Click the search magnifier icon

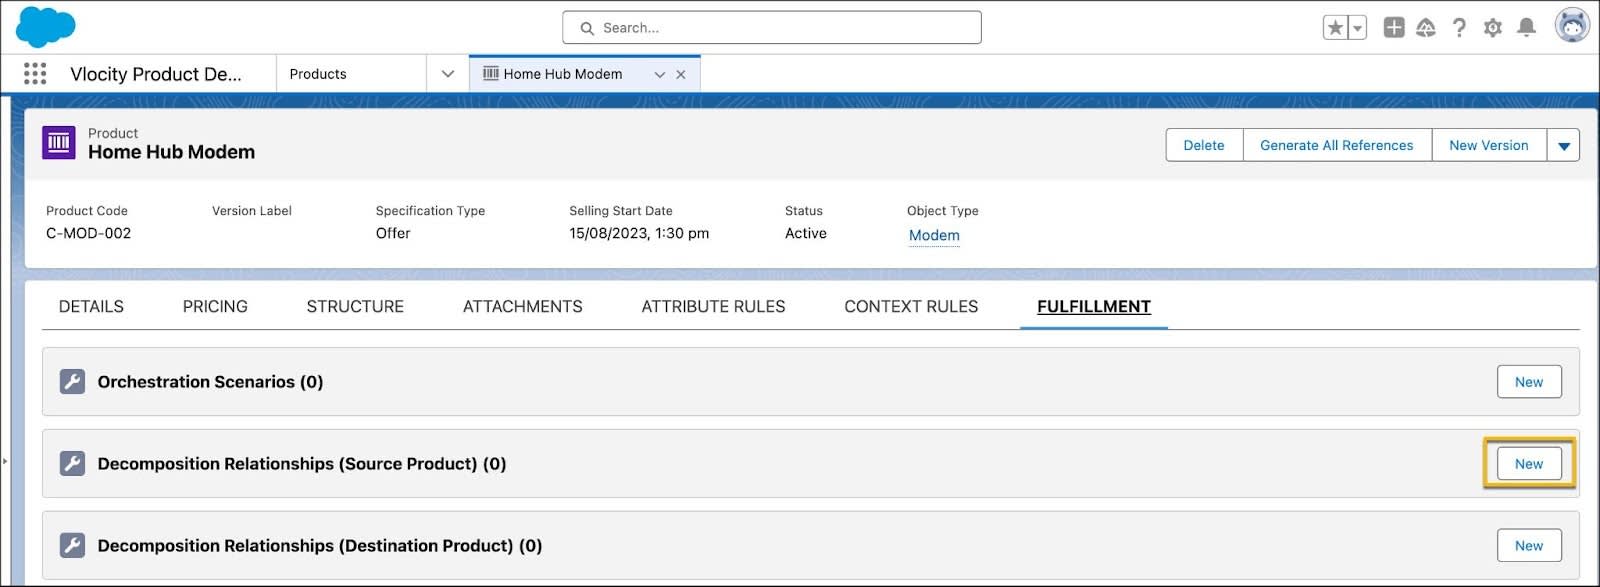(587, 28)
